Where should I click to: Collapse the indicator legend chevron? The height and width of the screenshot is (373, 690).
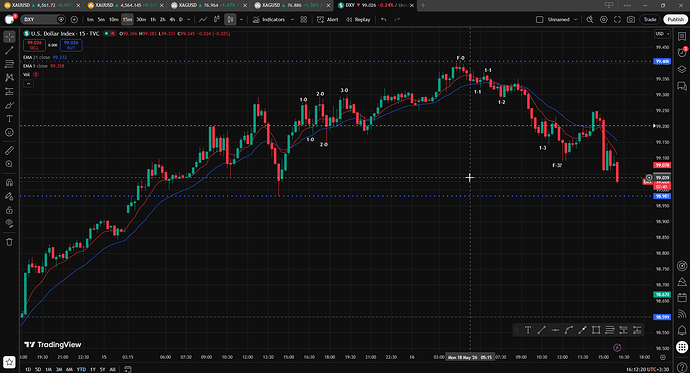[x=28, y=84]
